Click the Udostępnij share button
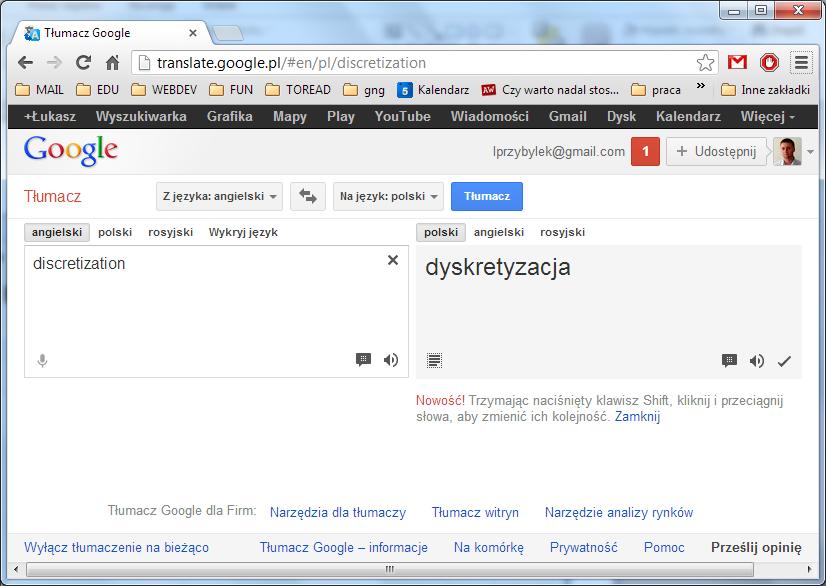Screen dimensions: 826x586 [x=716, y=152]
